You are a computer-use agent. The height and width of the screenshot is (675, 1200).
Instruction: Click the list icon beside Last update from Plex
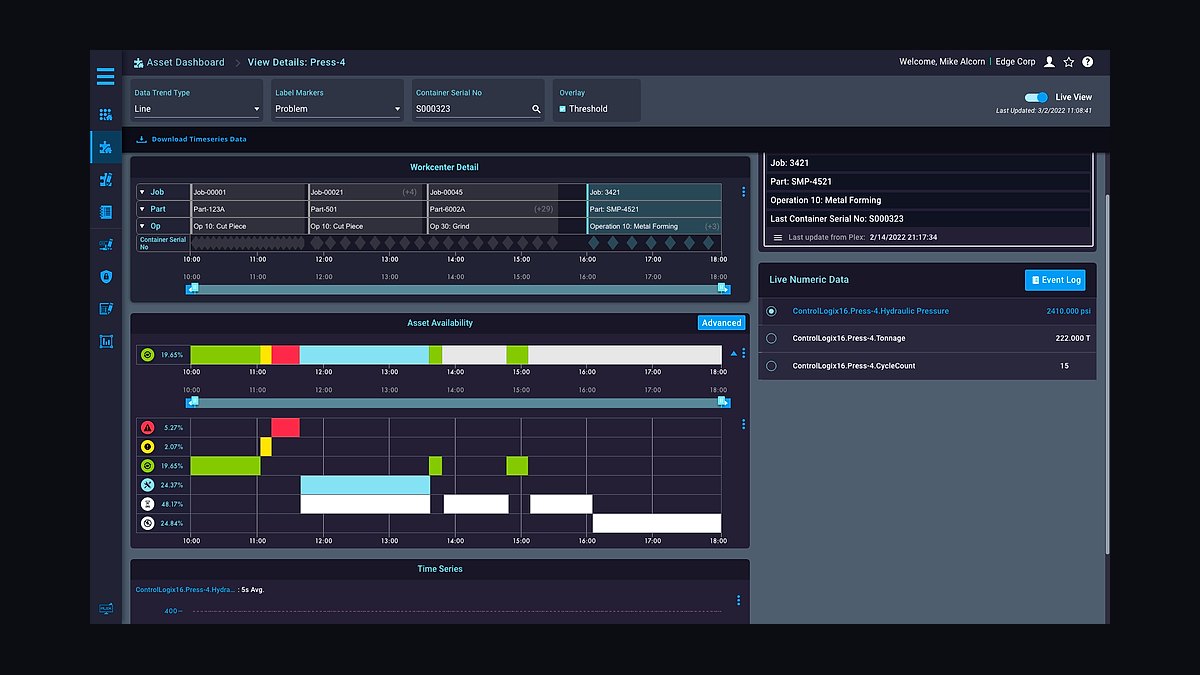click(778, 237)
